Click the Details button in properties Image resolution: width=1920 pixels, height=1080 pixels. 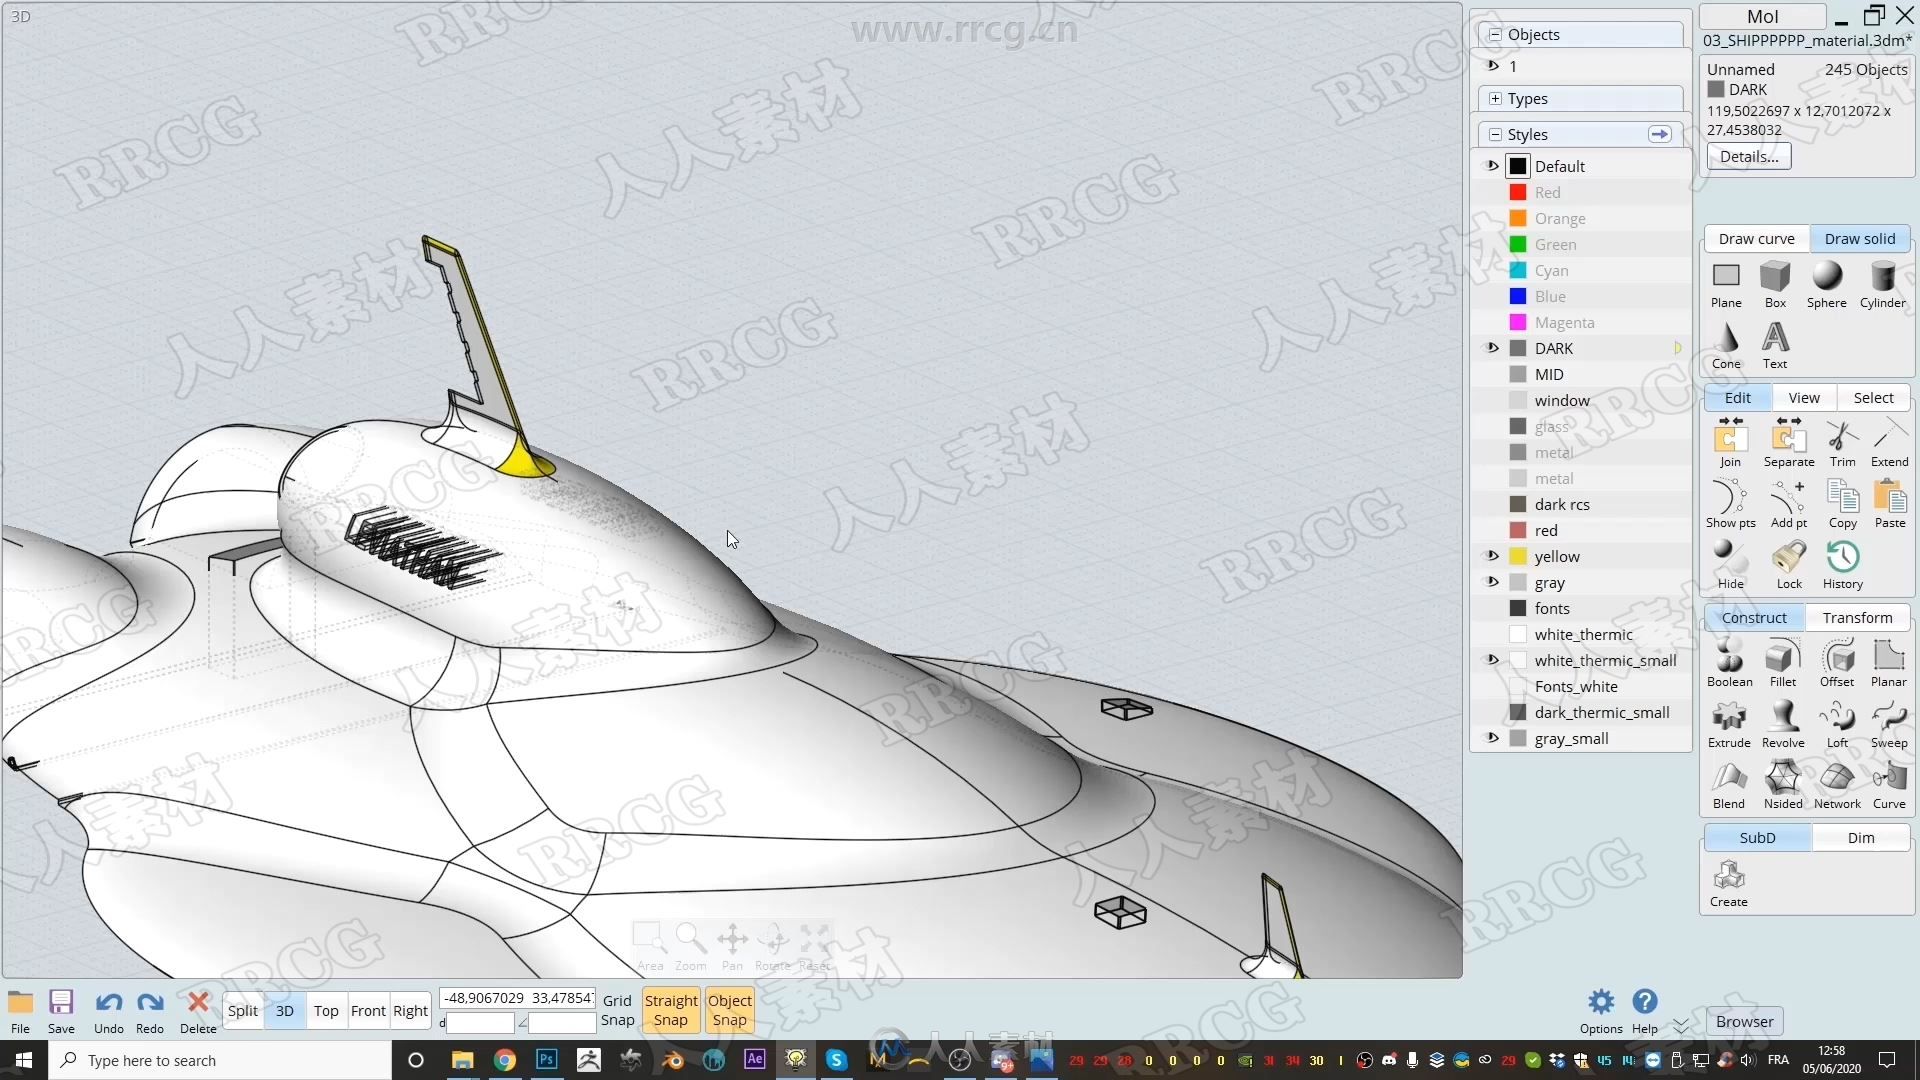1749,157
